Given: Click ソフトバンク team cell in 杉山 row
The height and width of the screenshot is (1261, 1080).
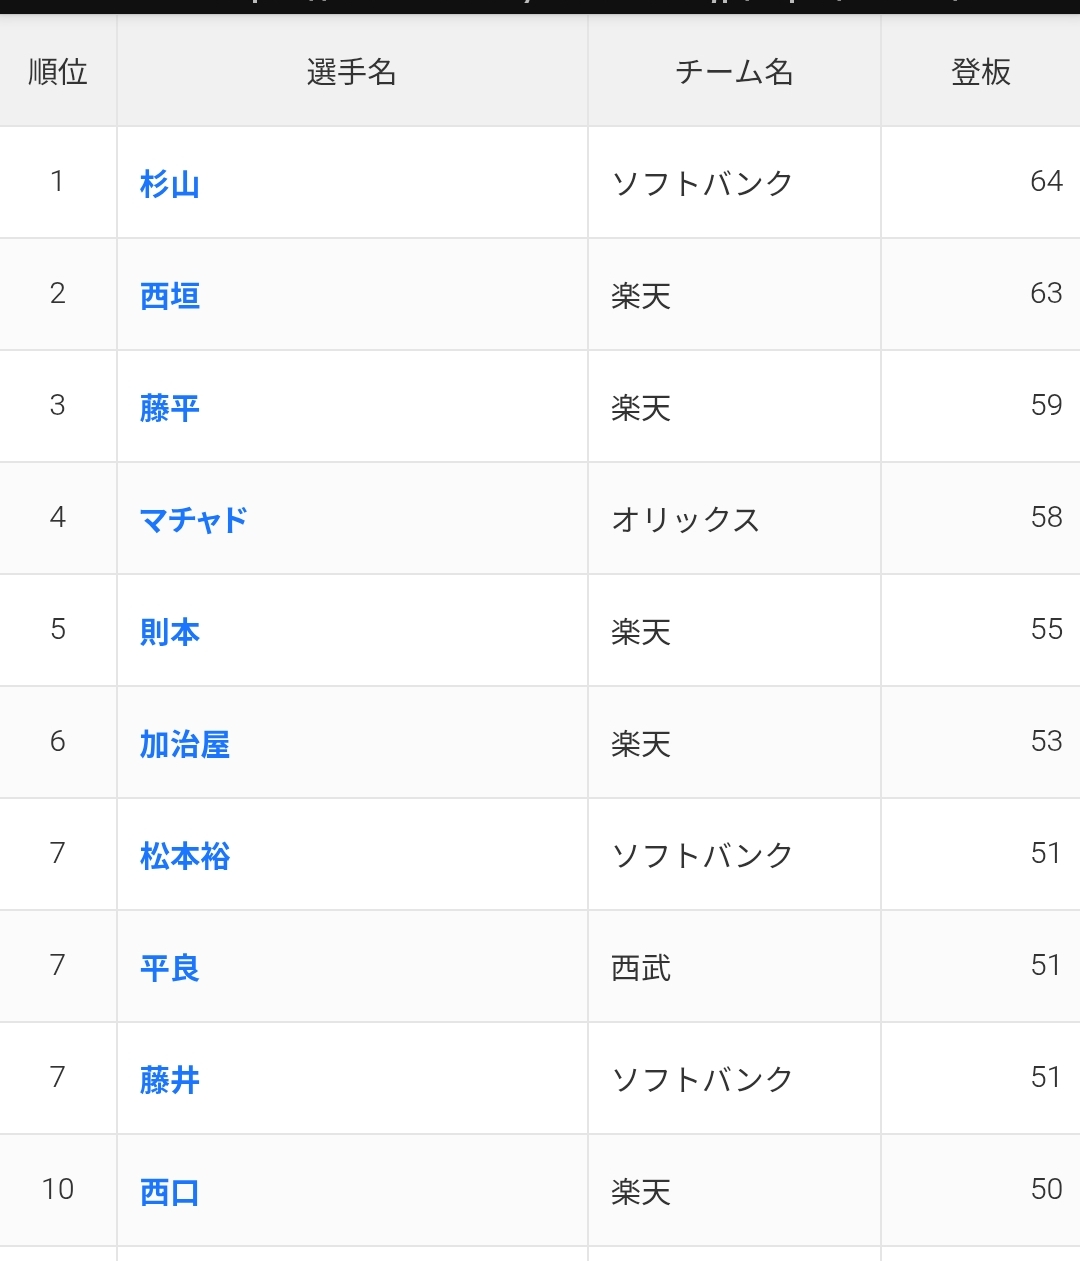Looking at the screenshot, I should [x=702, y=184].
